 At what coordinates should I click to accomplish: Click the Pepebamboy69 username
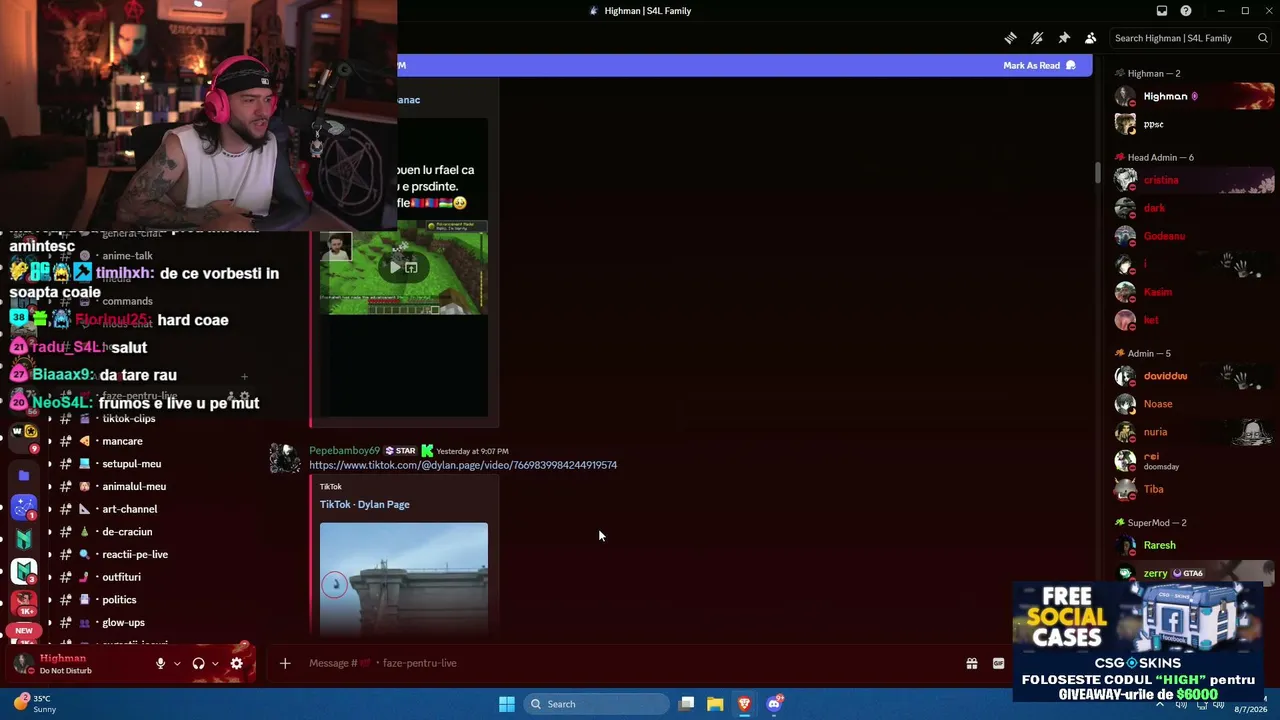pos(344,451)
